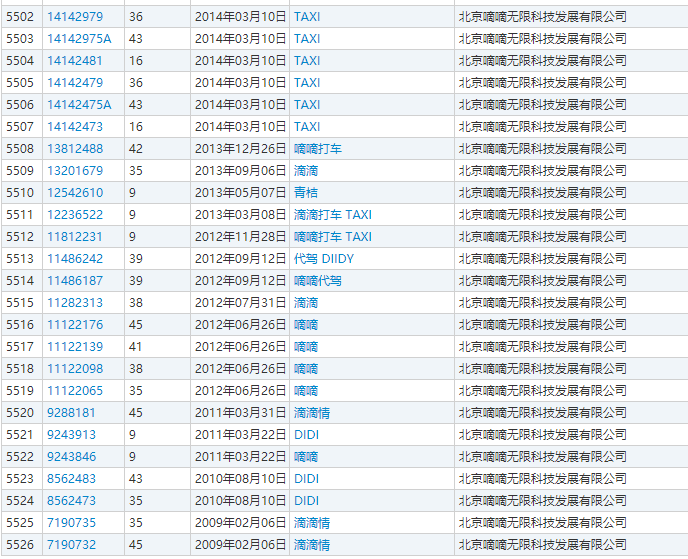The height and width of the screenshot is (559, 688).
Task: Select date cell 2011年03月31日
Action: pos(240,412)
